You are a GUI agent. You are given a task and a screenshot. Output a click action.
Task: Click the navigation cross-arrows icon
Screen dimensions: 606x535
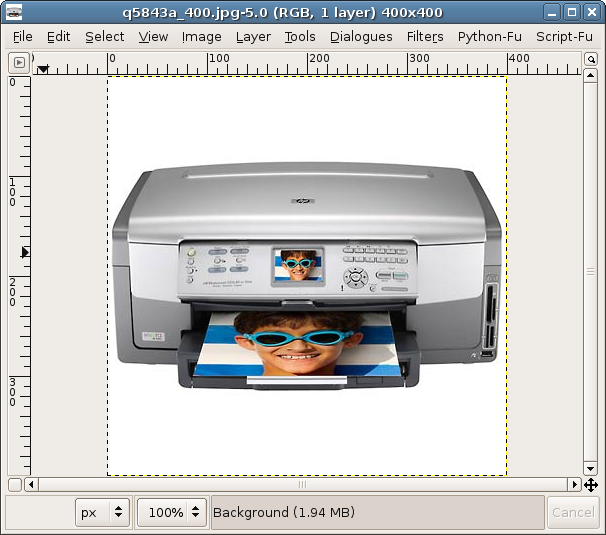(x=592, y=485)
